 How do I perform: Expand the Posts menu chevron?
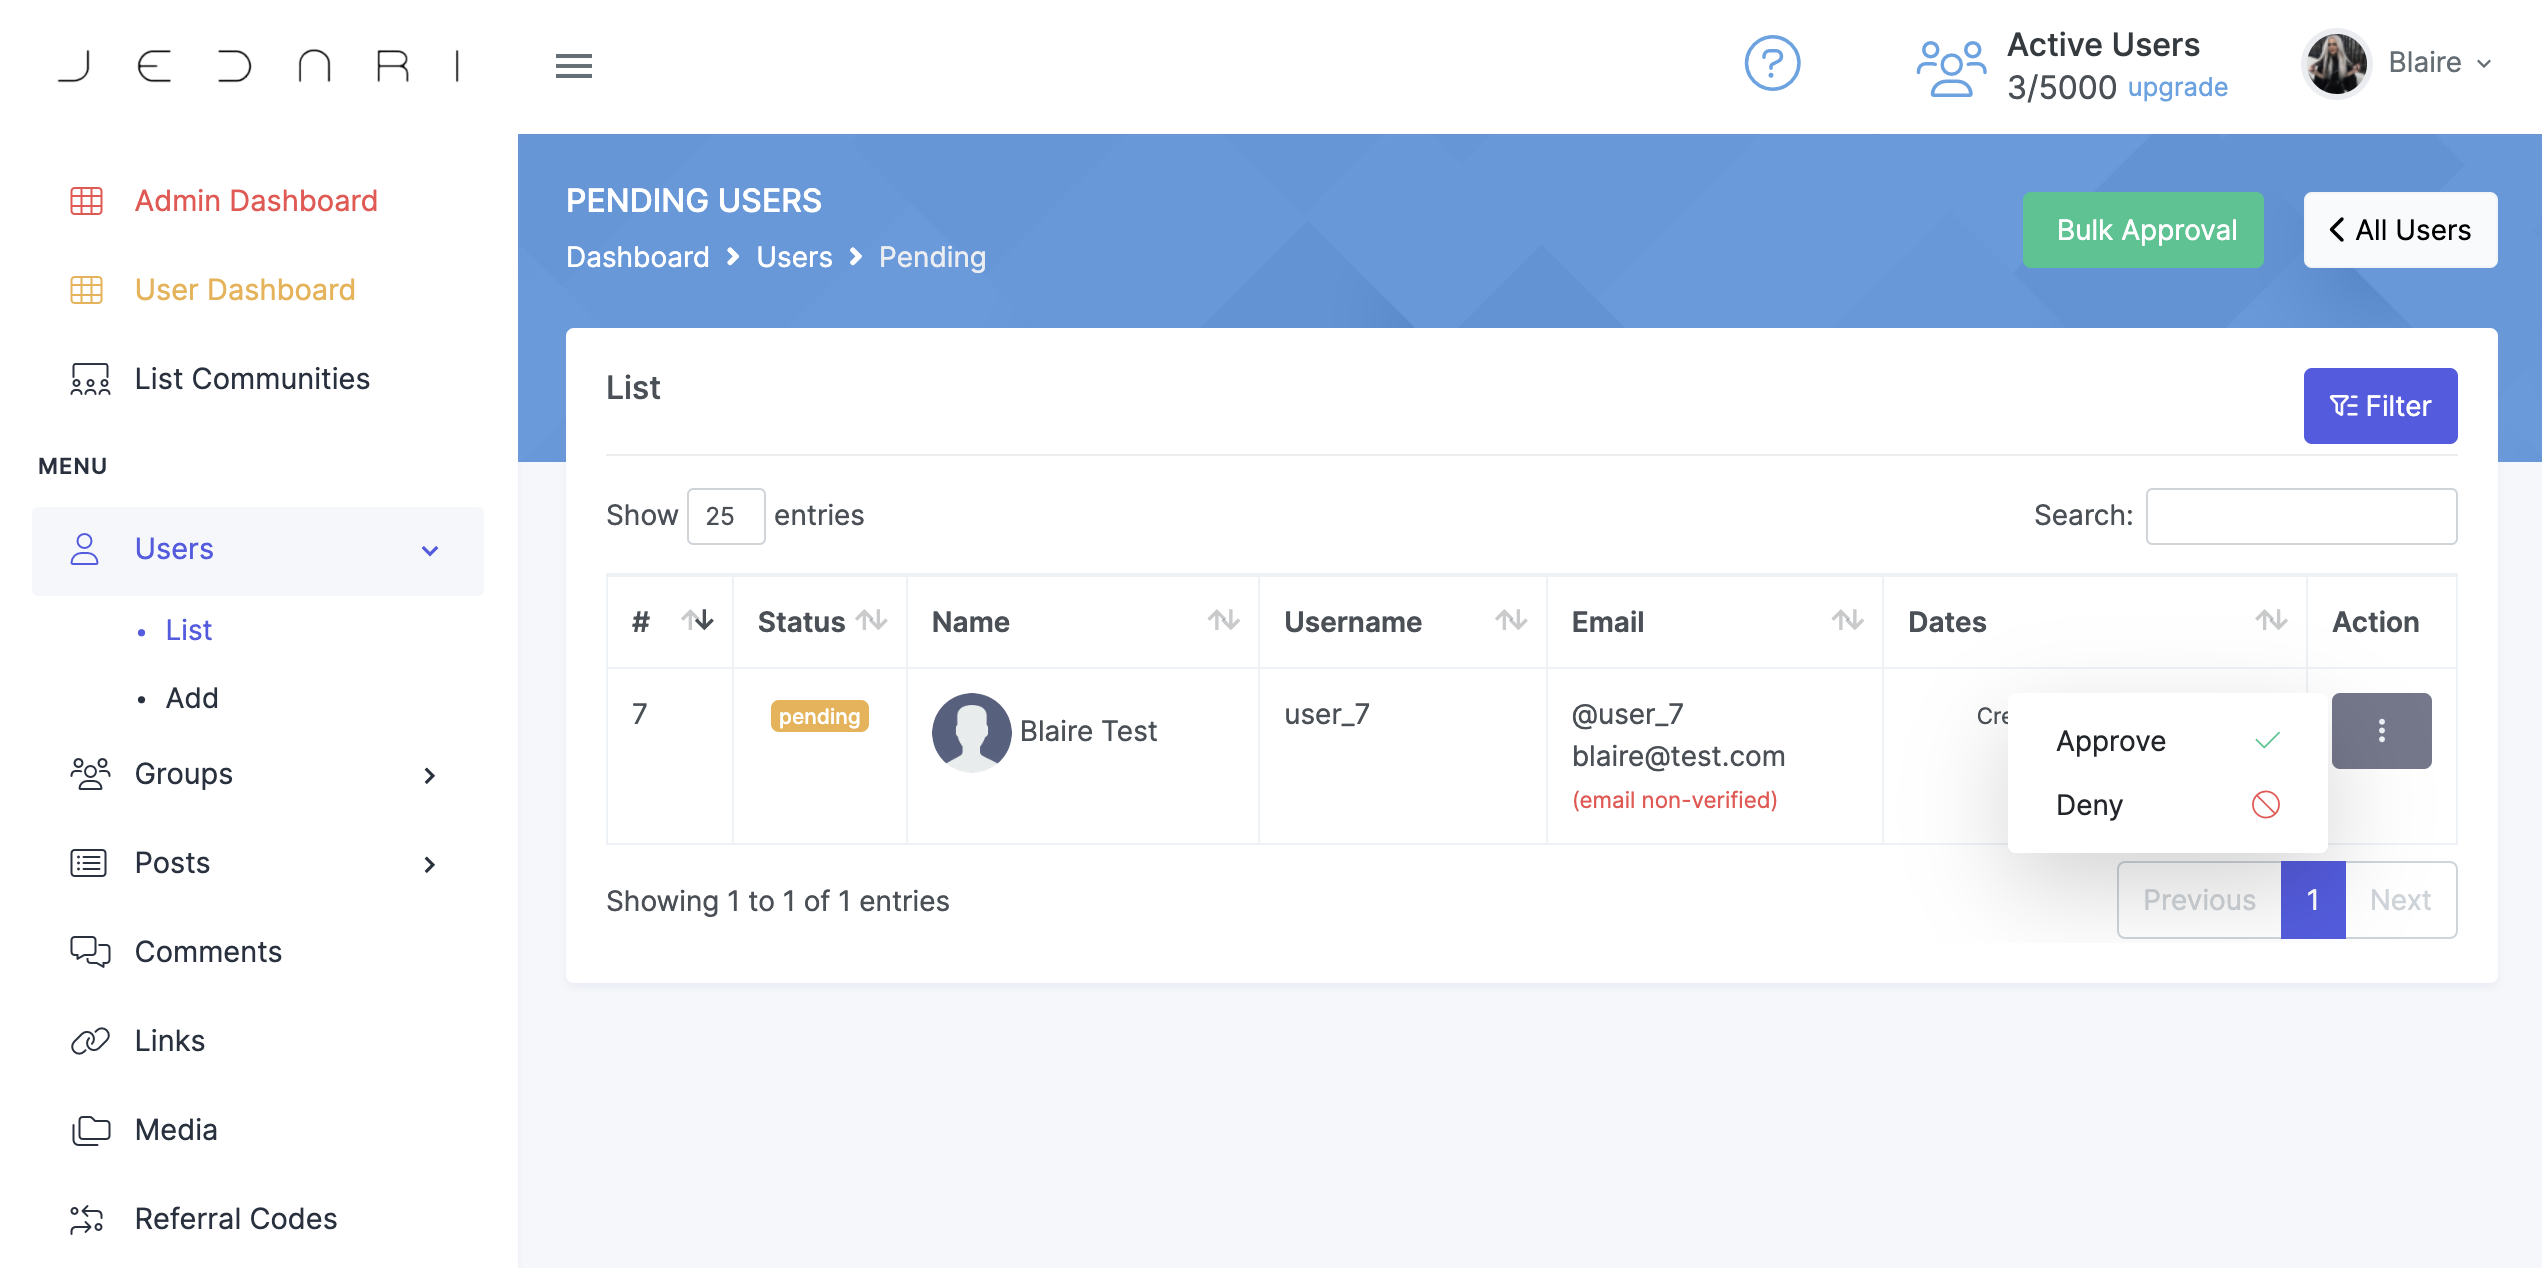point(430,864)
